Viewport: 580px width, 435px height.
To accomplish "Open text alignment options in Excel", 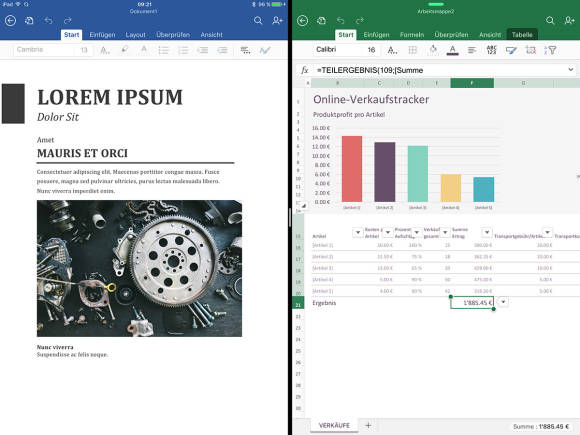I will (472, 50).
